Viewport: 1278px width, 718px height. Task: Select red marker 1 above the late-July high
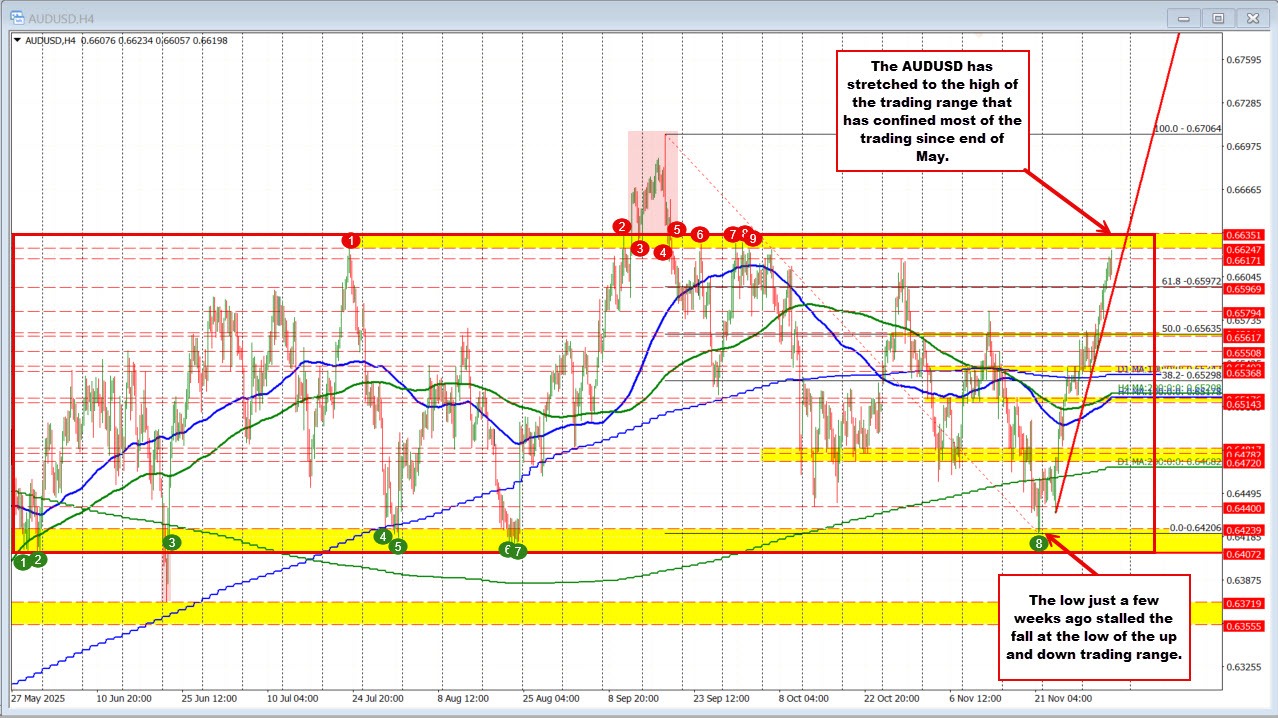click(x=351, y=241)
